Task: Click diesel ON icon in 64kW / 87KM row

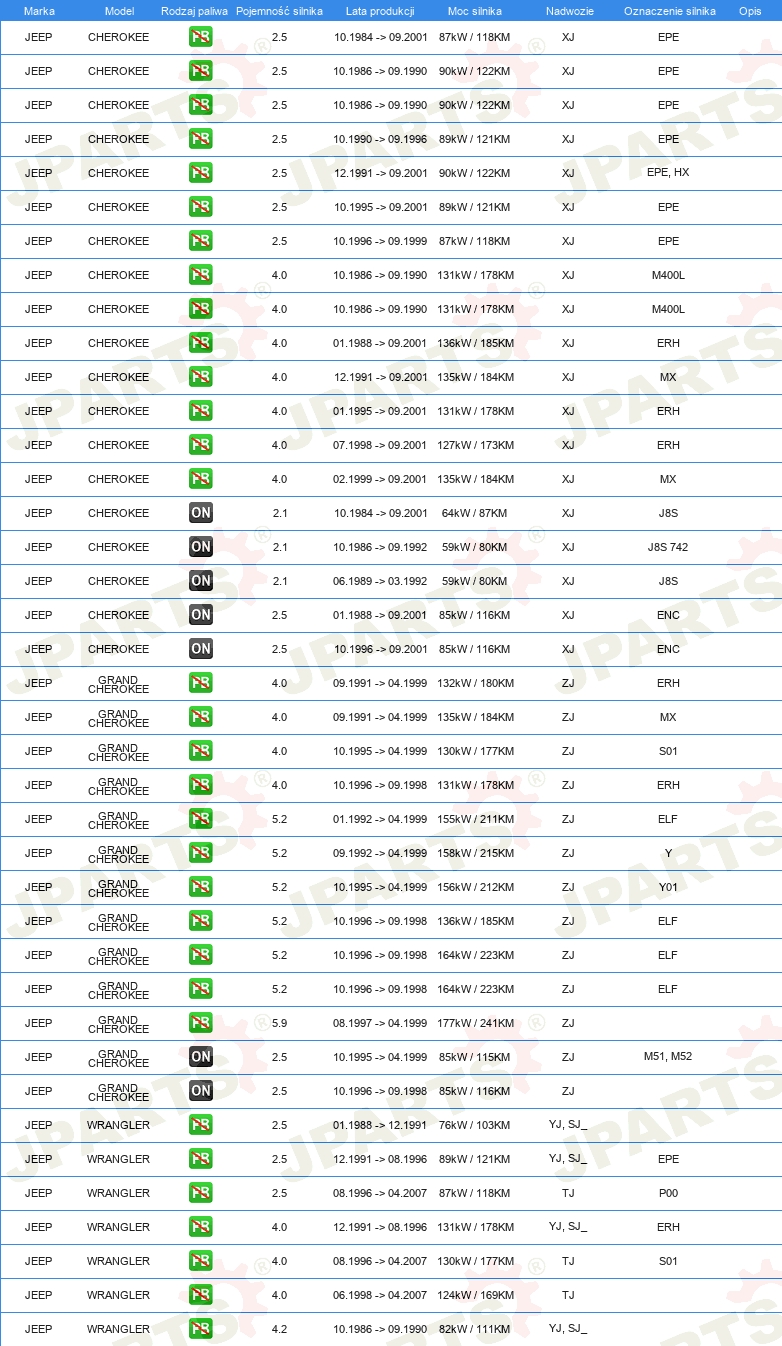Action: pyautogui.click(x=201, y=513)
